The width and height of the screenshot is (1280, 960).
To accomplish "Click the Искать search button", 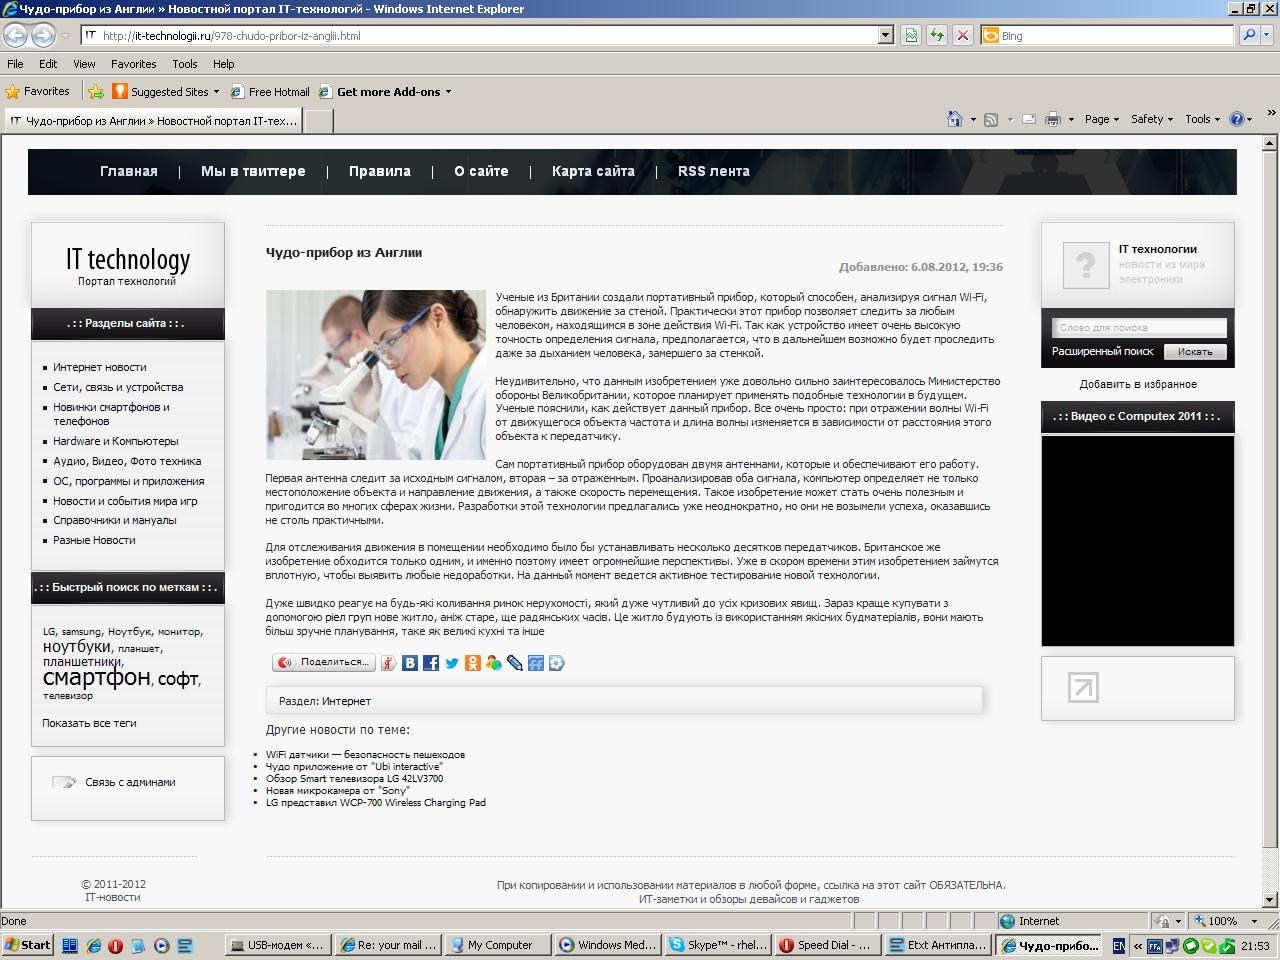I will (1195, 352).
